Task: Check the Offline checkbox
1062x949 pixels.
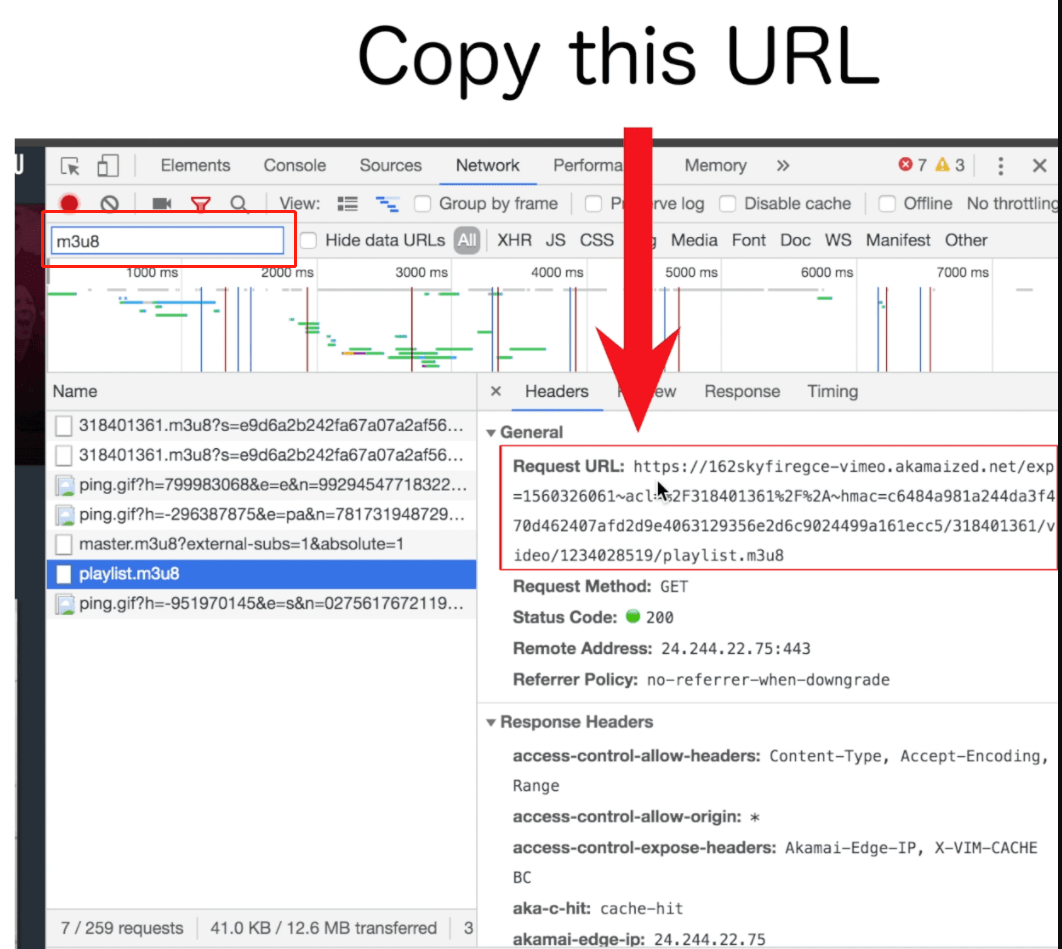Action: coord(887,203)
